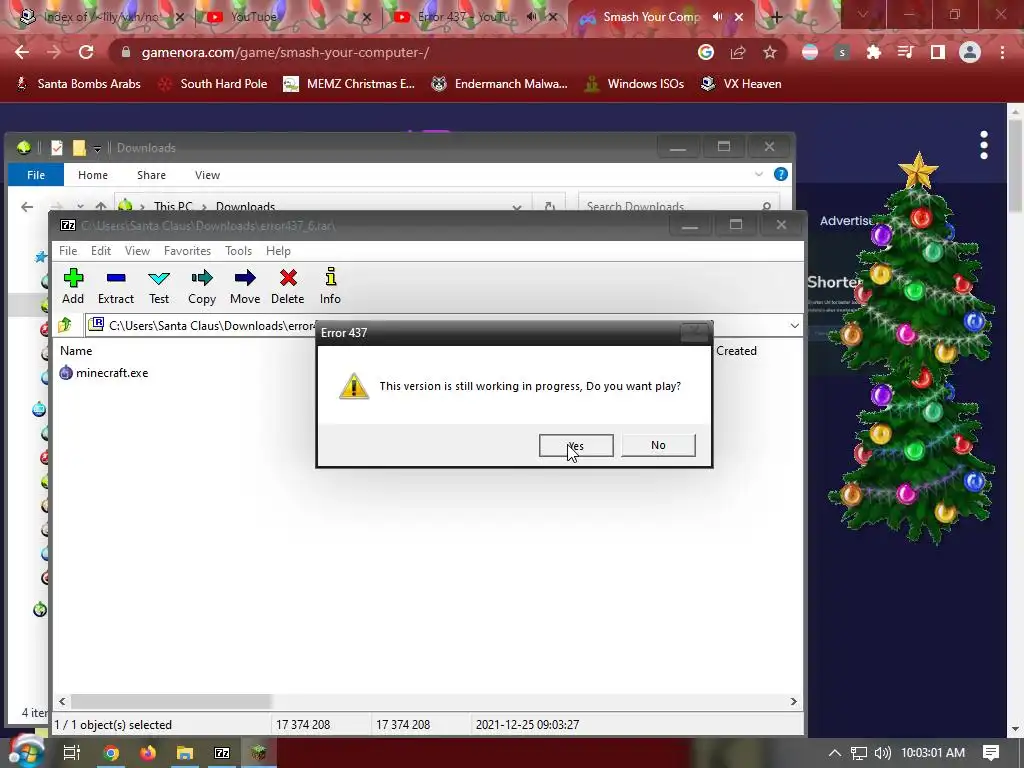Open the 7-Zip Edit menu
Viewport: 1024px width, 768px height.
click(x=101, y=251)
